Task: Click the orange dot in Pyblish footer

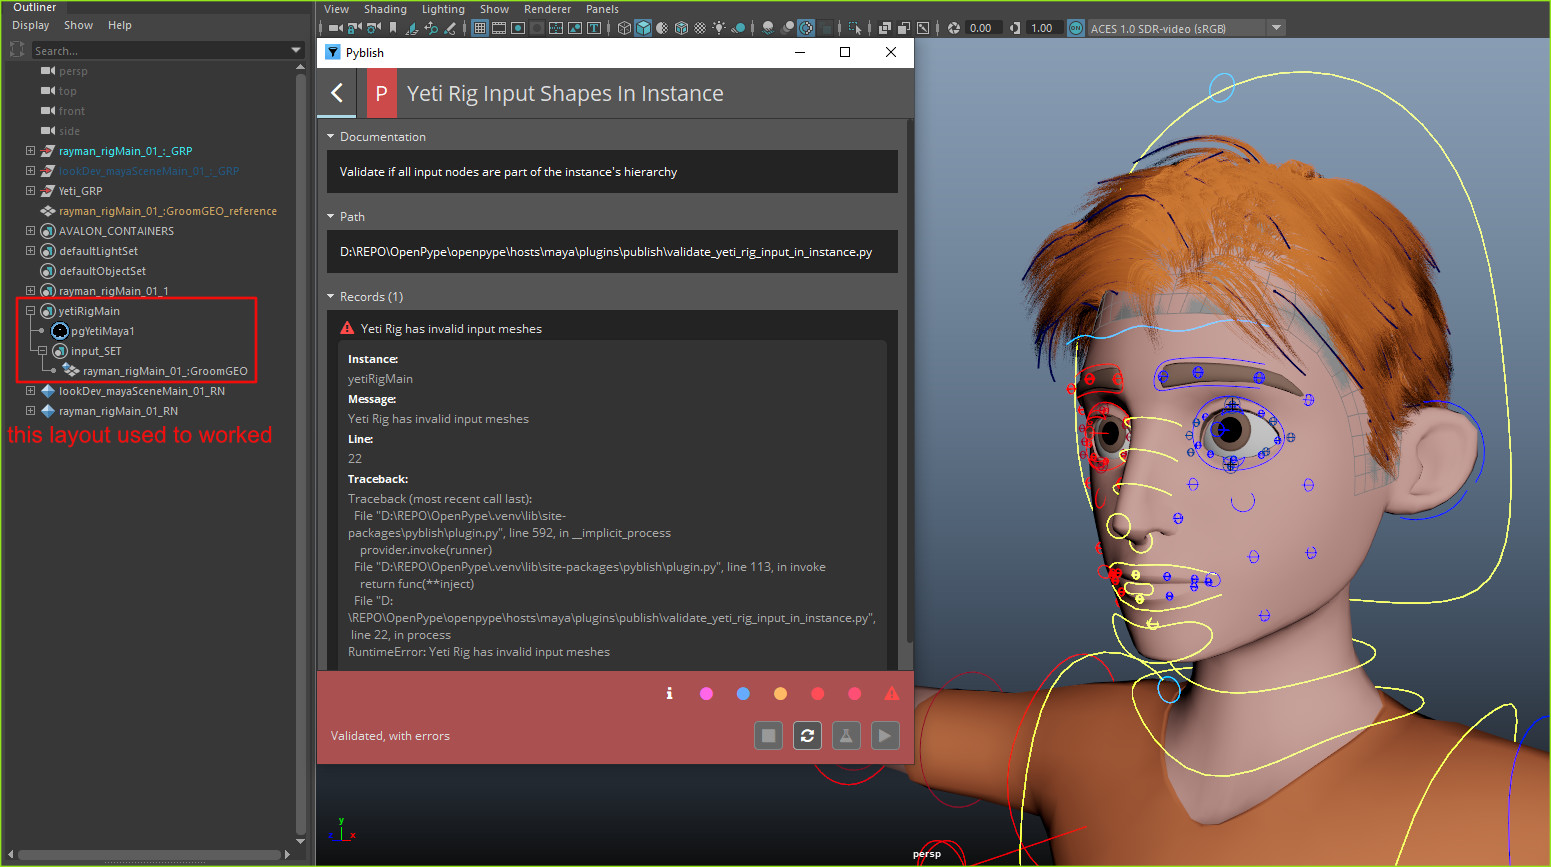Action: point(780,693)
